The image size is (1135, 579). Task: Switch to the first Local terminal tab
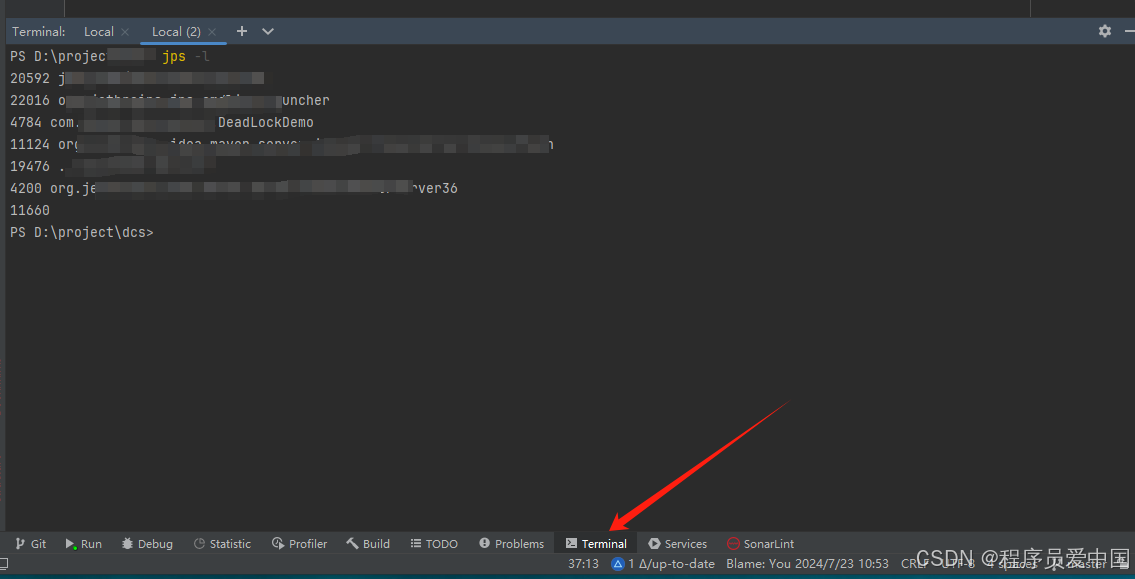(98, 31)
